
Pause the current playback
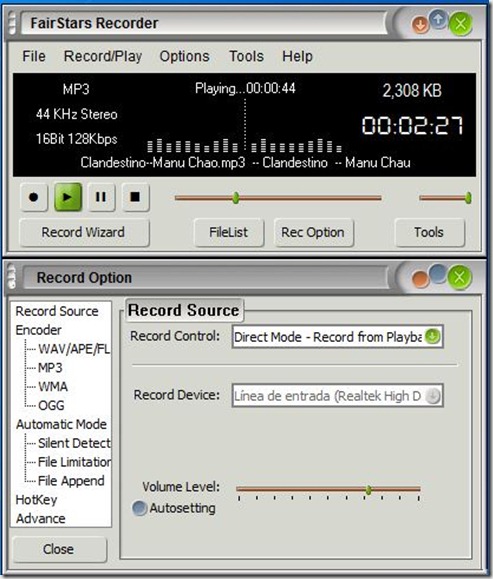tap(101, 197)
